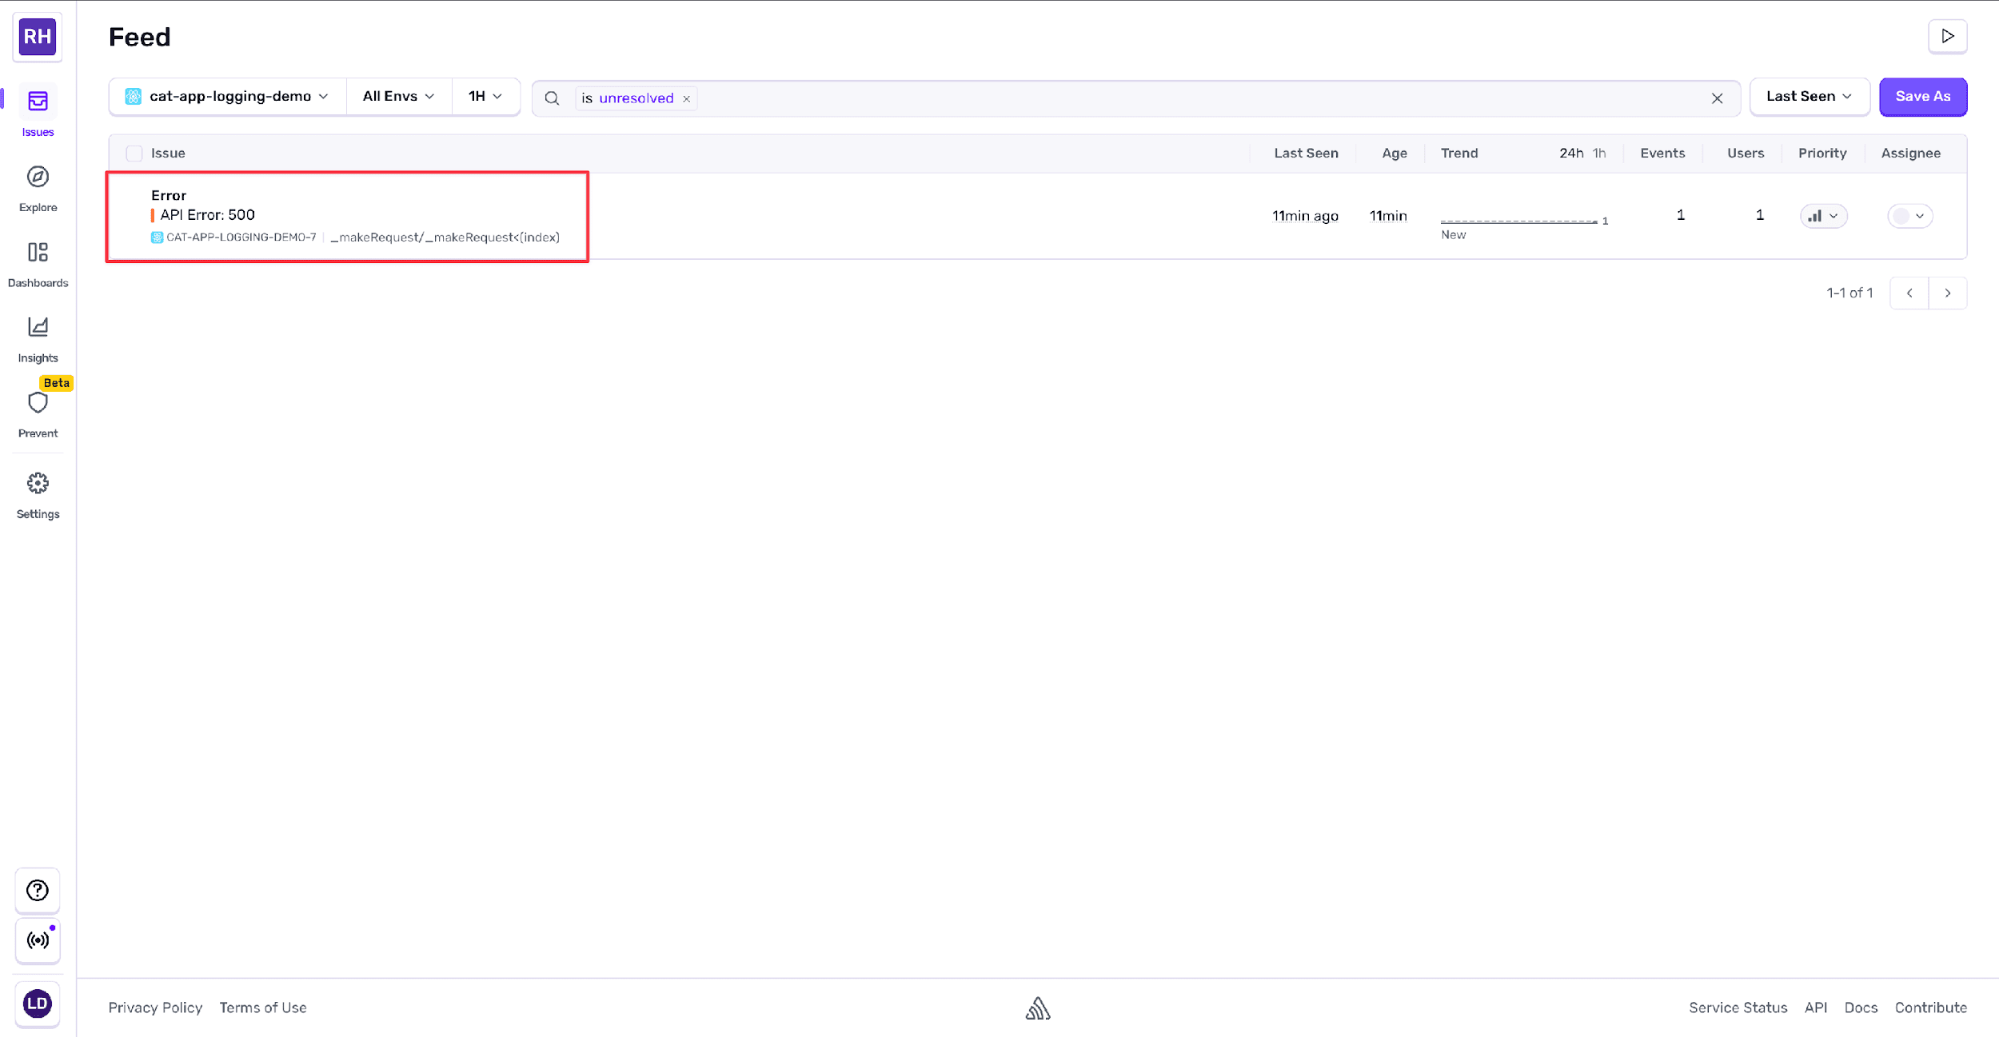Viewport: 1999px width, 1038px height.
Task: Remove the unresolved filter tag
Action: coord(687,98)
